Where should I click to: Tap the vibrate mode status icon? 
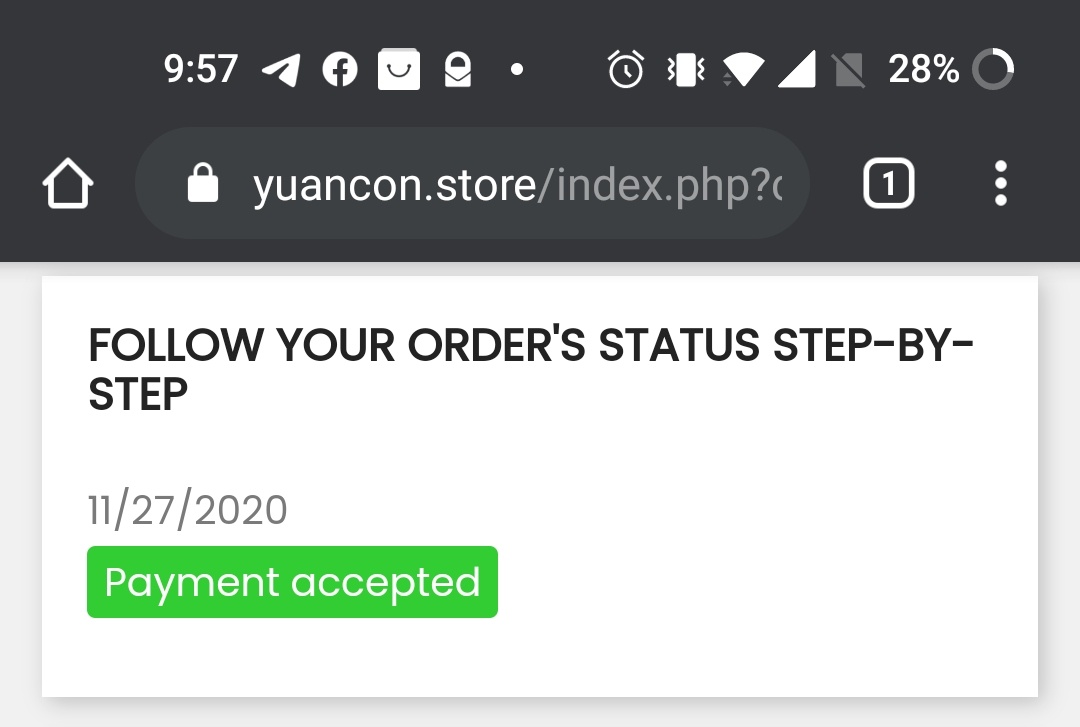686,70
